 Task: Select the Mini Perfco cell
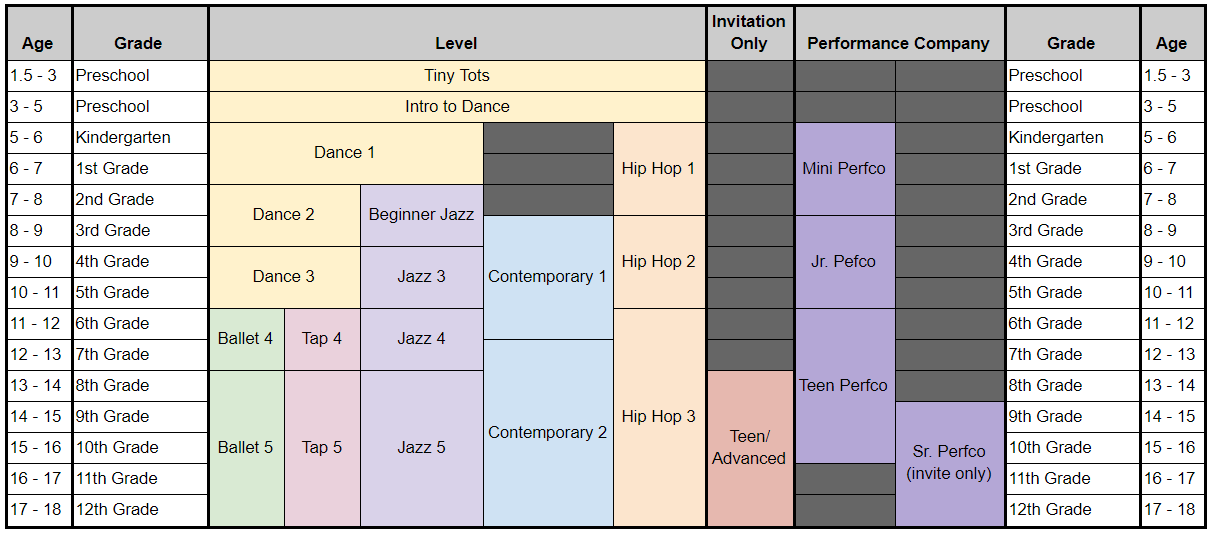(x=844, y=169)
